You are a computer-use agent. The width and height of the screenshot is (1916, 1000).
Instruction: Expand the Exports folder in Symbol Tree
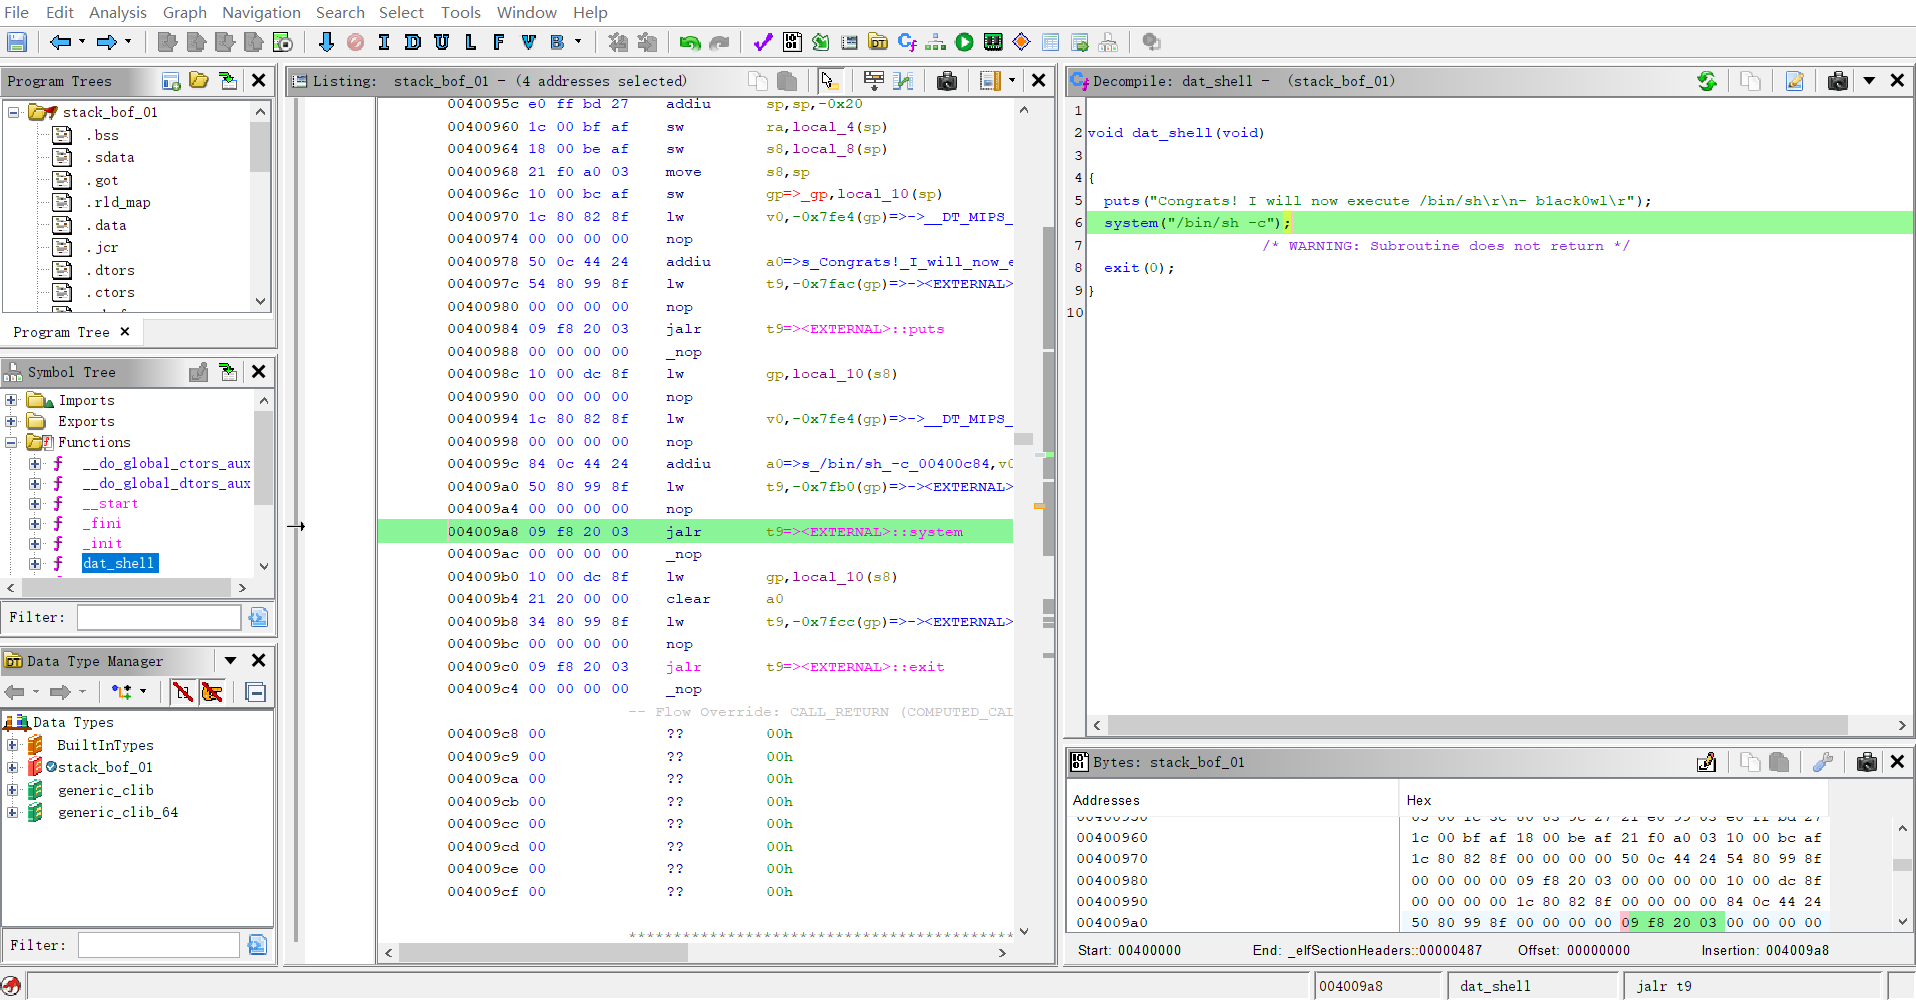pyautogui.click(x=12, y=421)
